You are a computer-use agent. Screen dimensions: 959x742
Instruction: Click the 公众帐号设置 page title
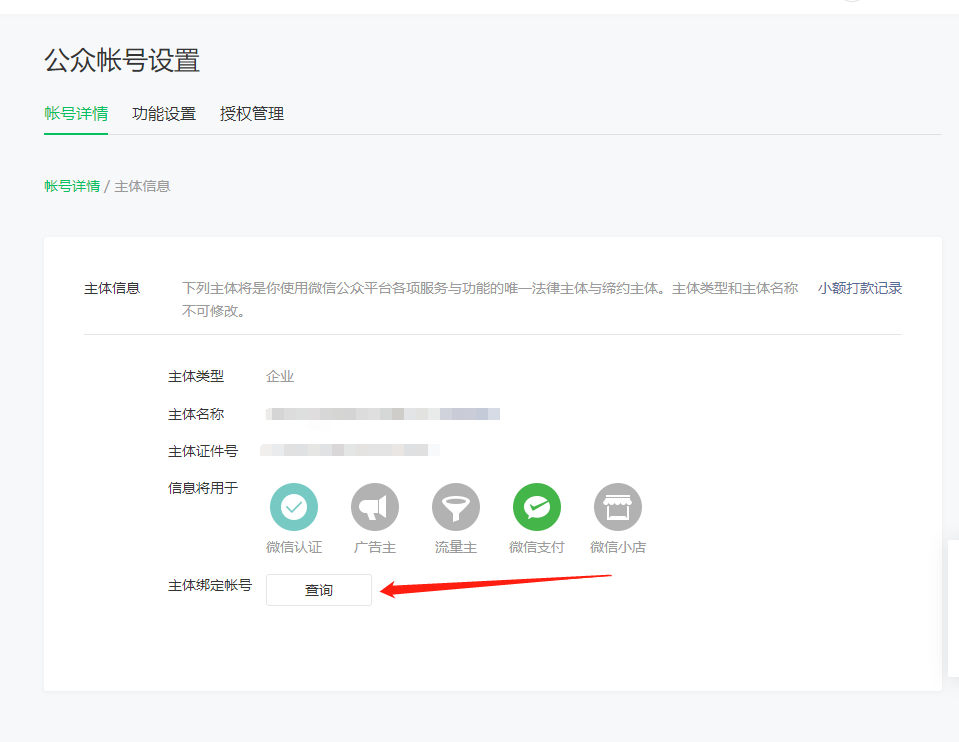point(122,61)
